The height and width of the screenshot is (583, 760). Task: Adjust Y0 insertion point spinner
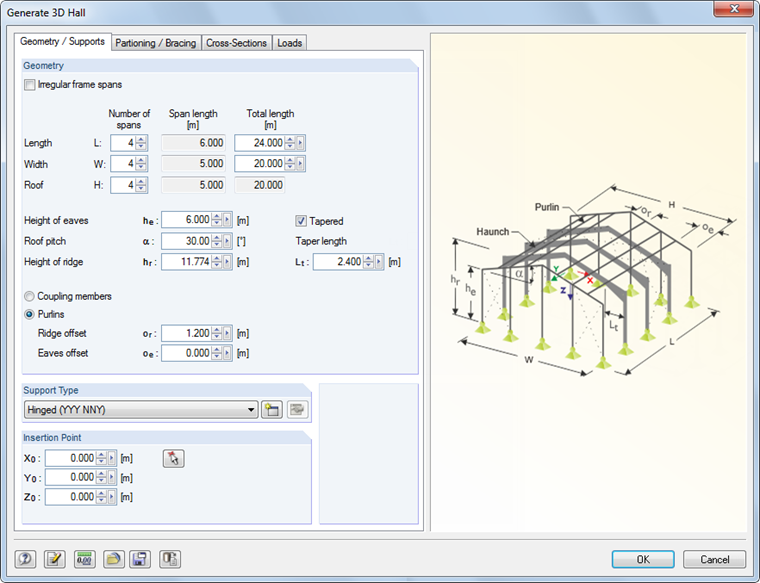101,477
